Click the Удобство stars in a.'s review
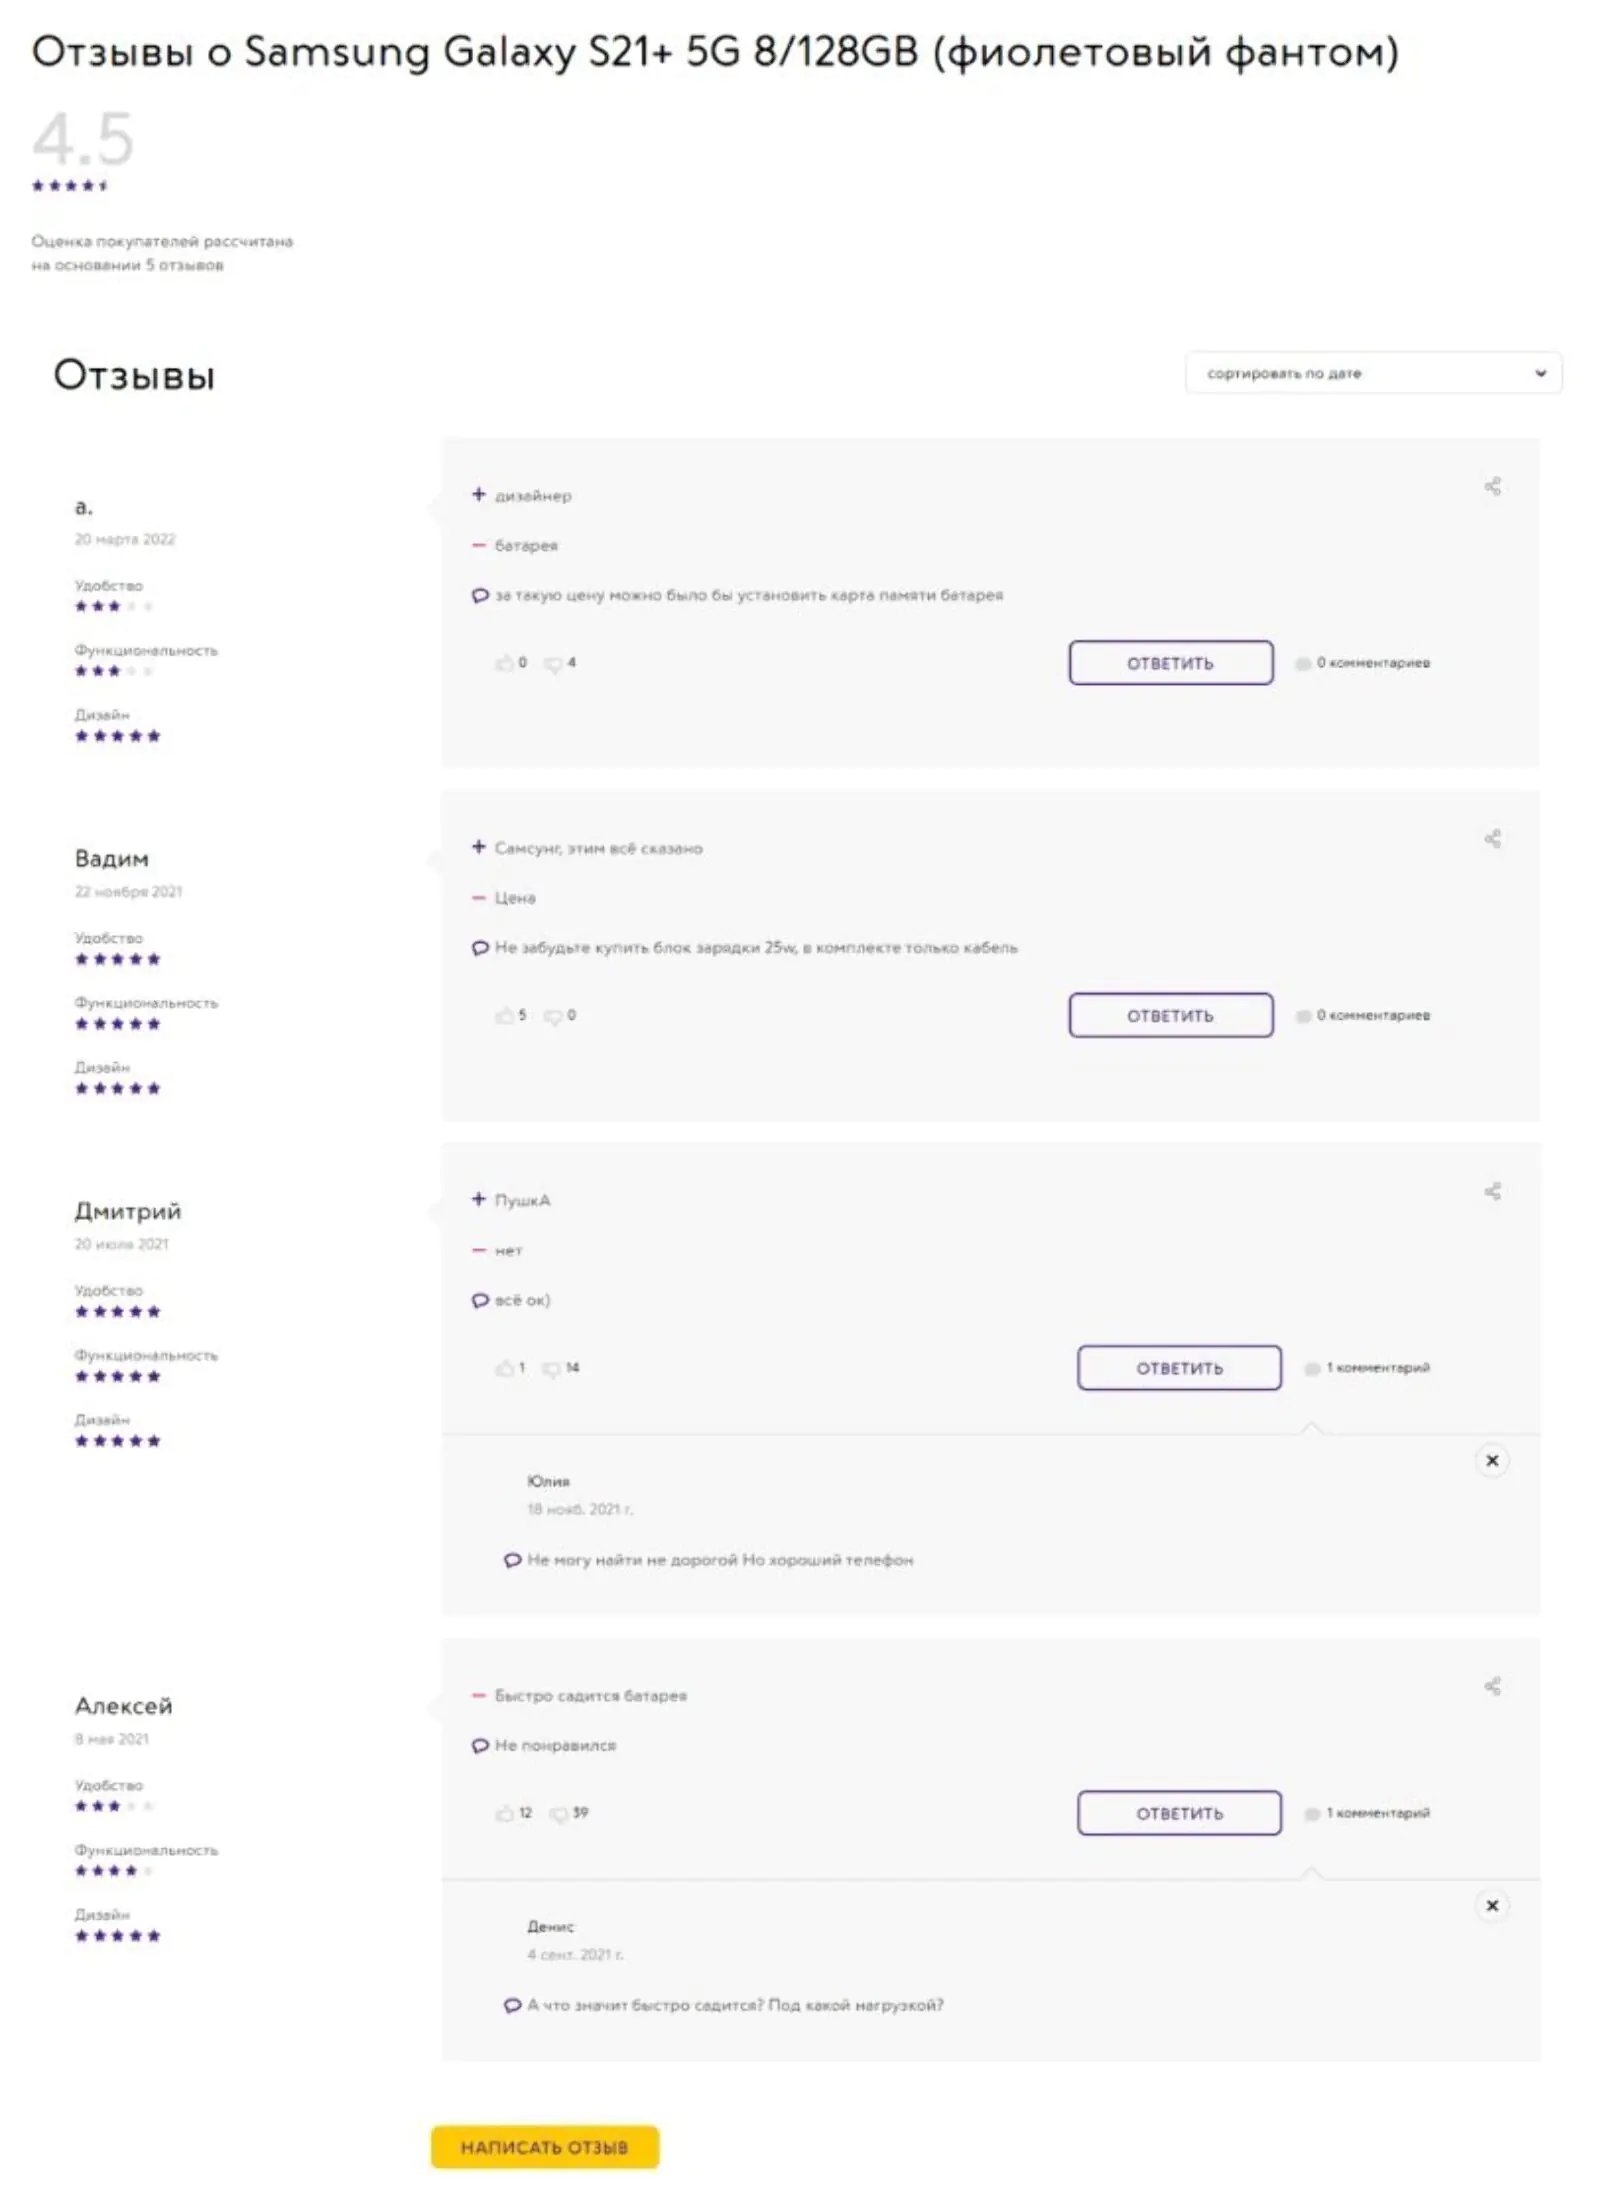 [x=114, y=606]
